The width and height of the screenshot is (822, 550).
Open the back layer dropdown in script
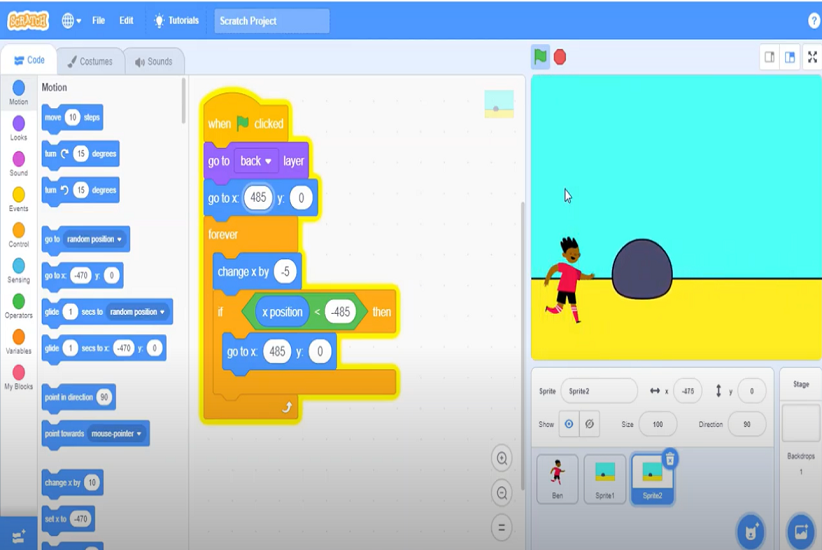[x=256, y=161]
